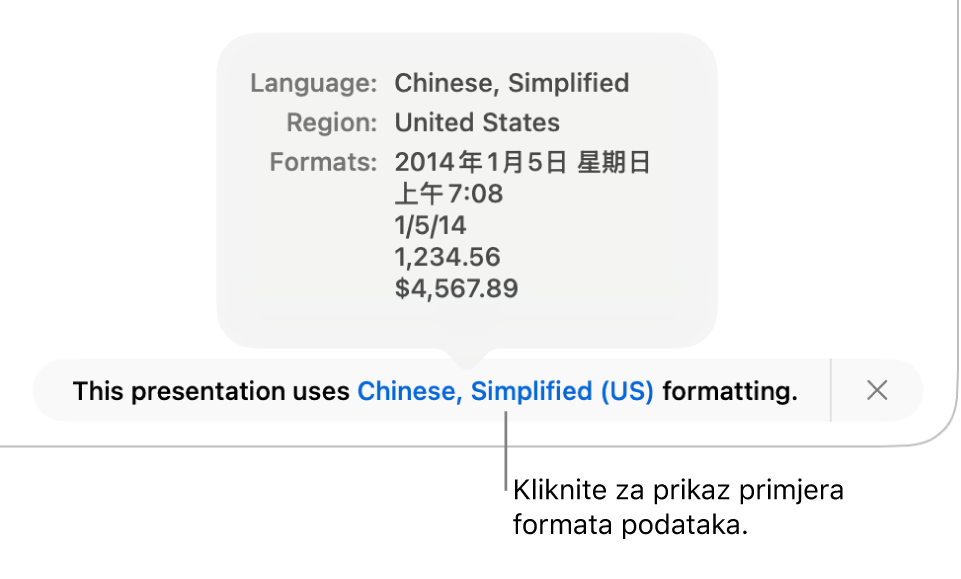
Task: Click the "Chinese, Simplified" language value
Action: pyautogui.click(x=512, y=83)
